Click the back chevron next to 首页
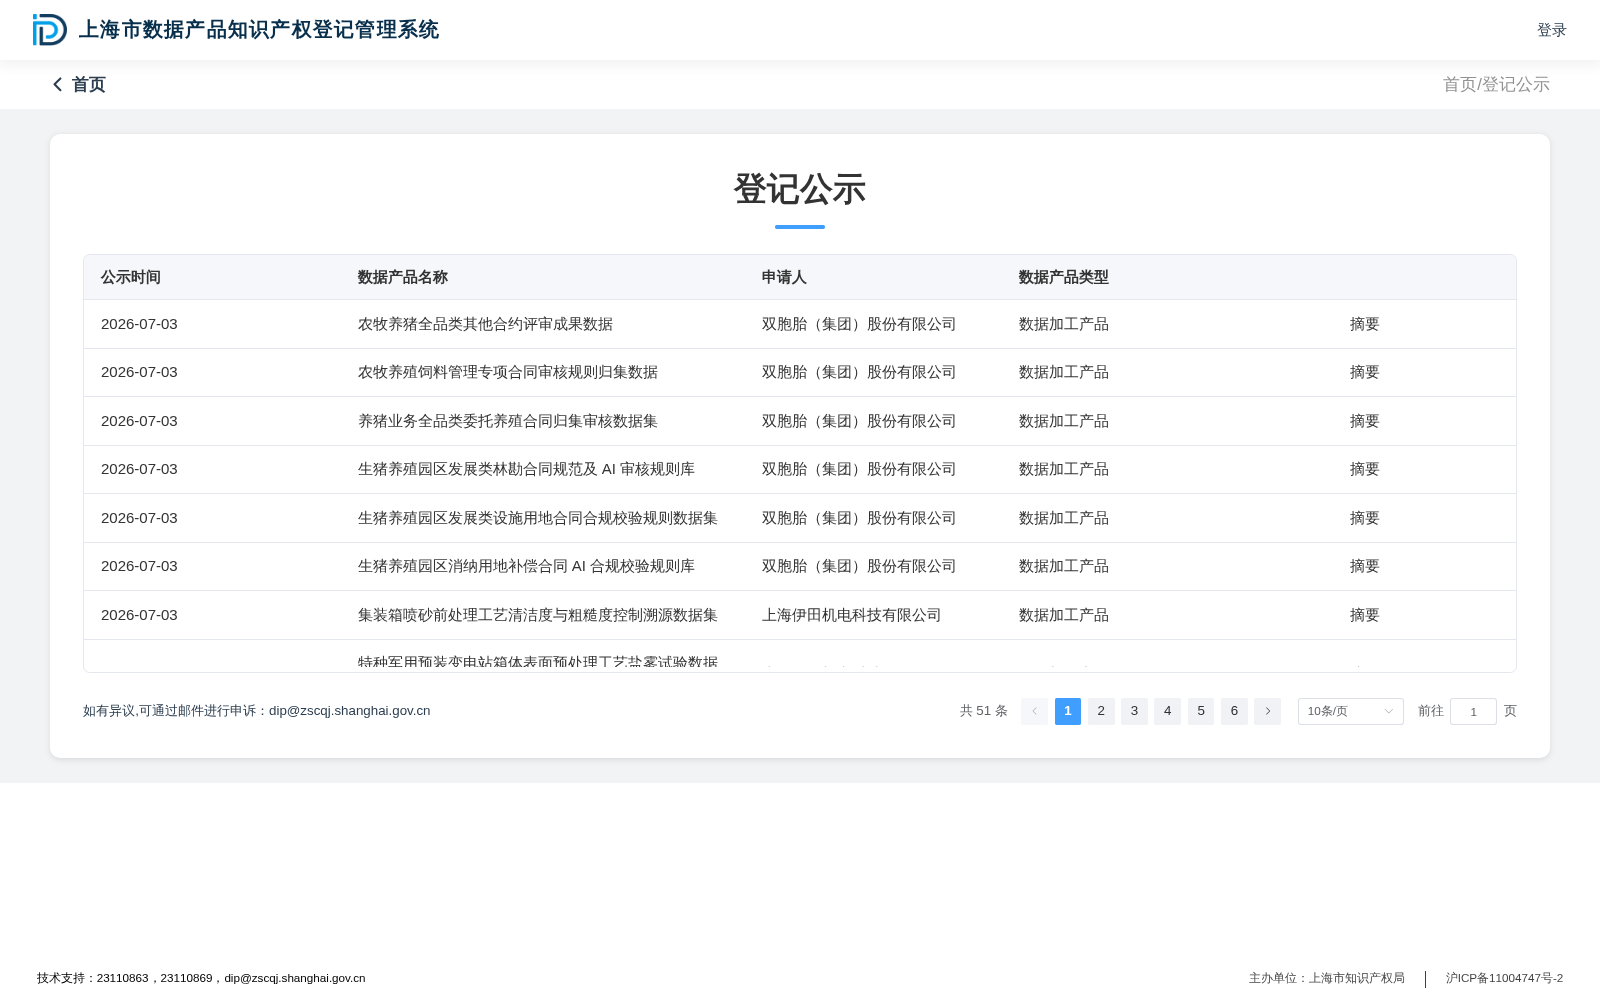Image resolution: width=1600 pixels, height=1000 pixels. (57, 85)
